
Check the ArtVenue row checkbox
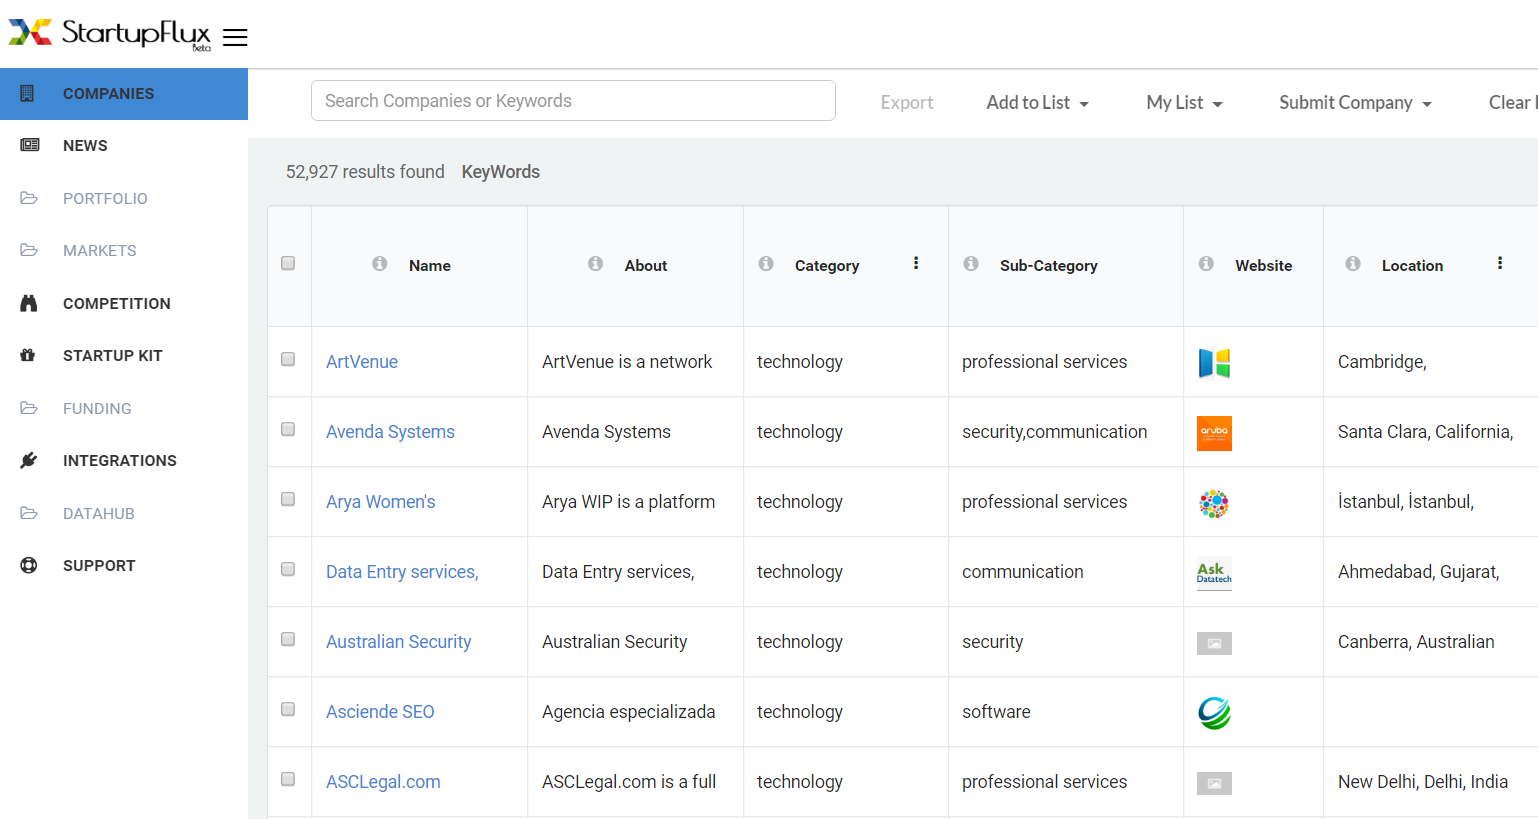pyautogui.click(x=288, y=360)
